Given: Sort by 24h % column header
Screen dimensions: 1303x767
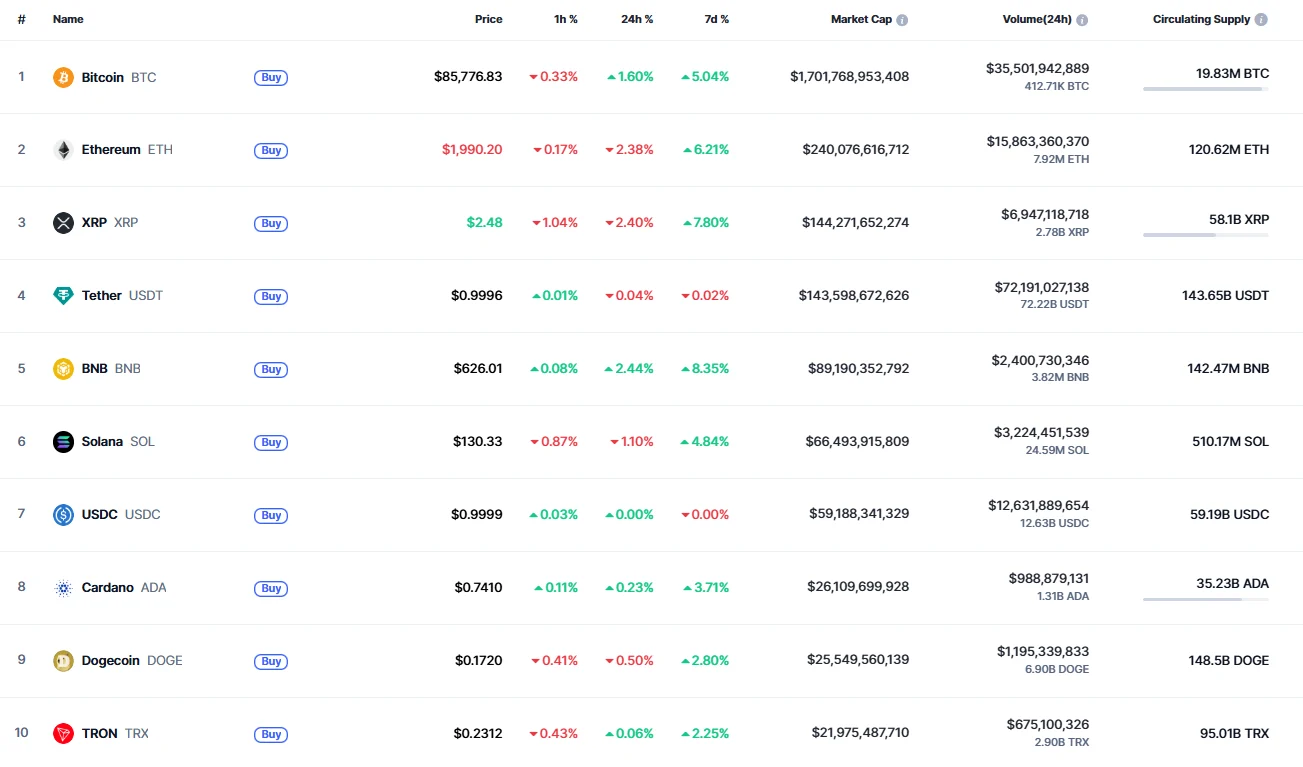Looking at the screenshot, I should [x=635, y=19].
